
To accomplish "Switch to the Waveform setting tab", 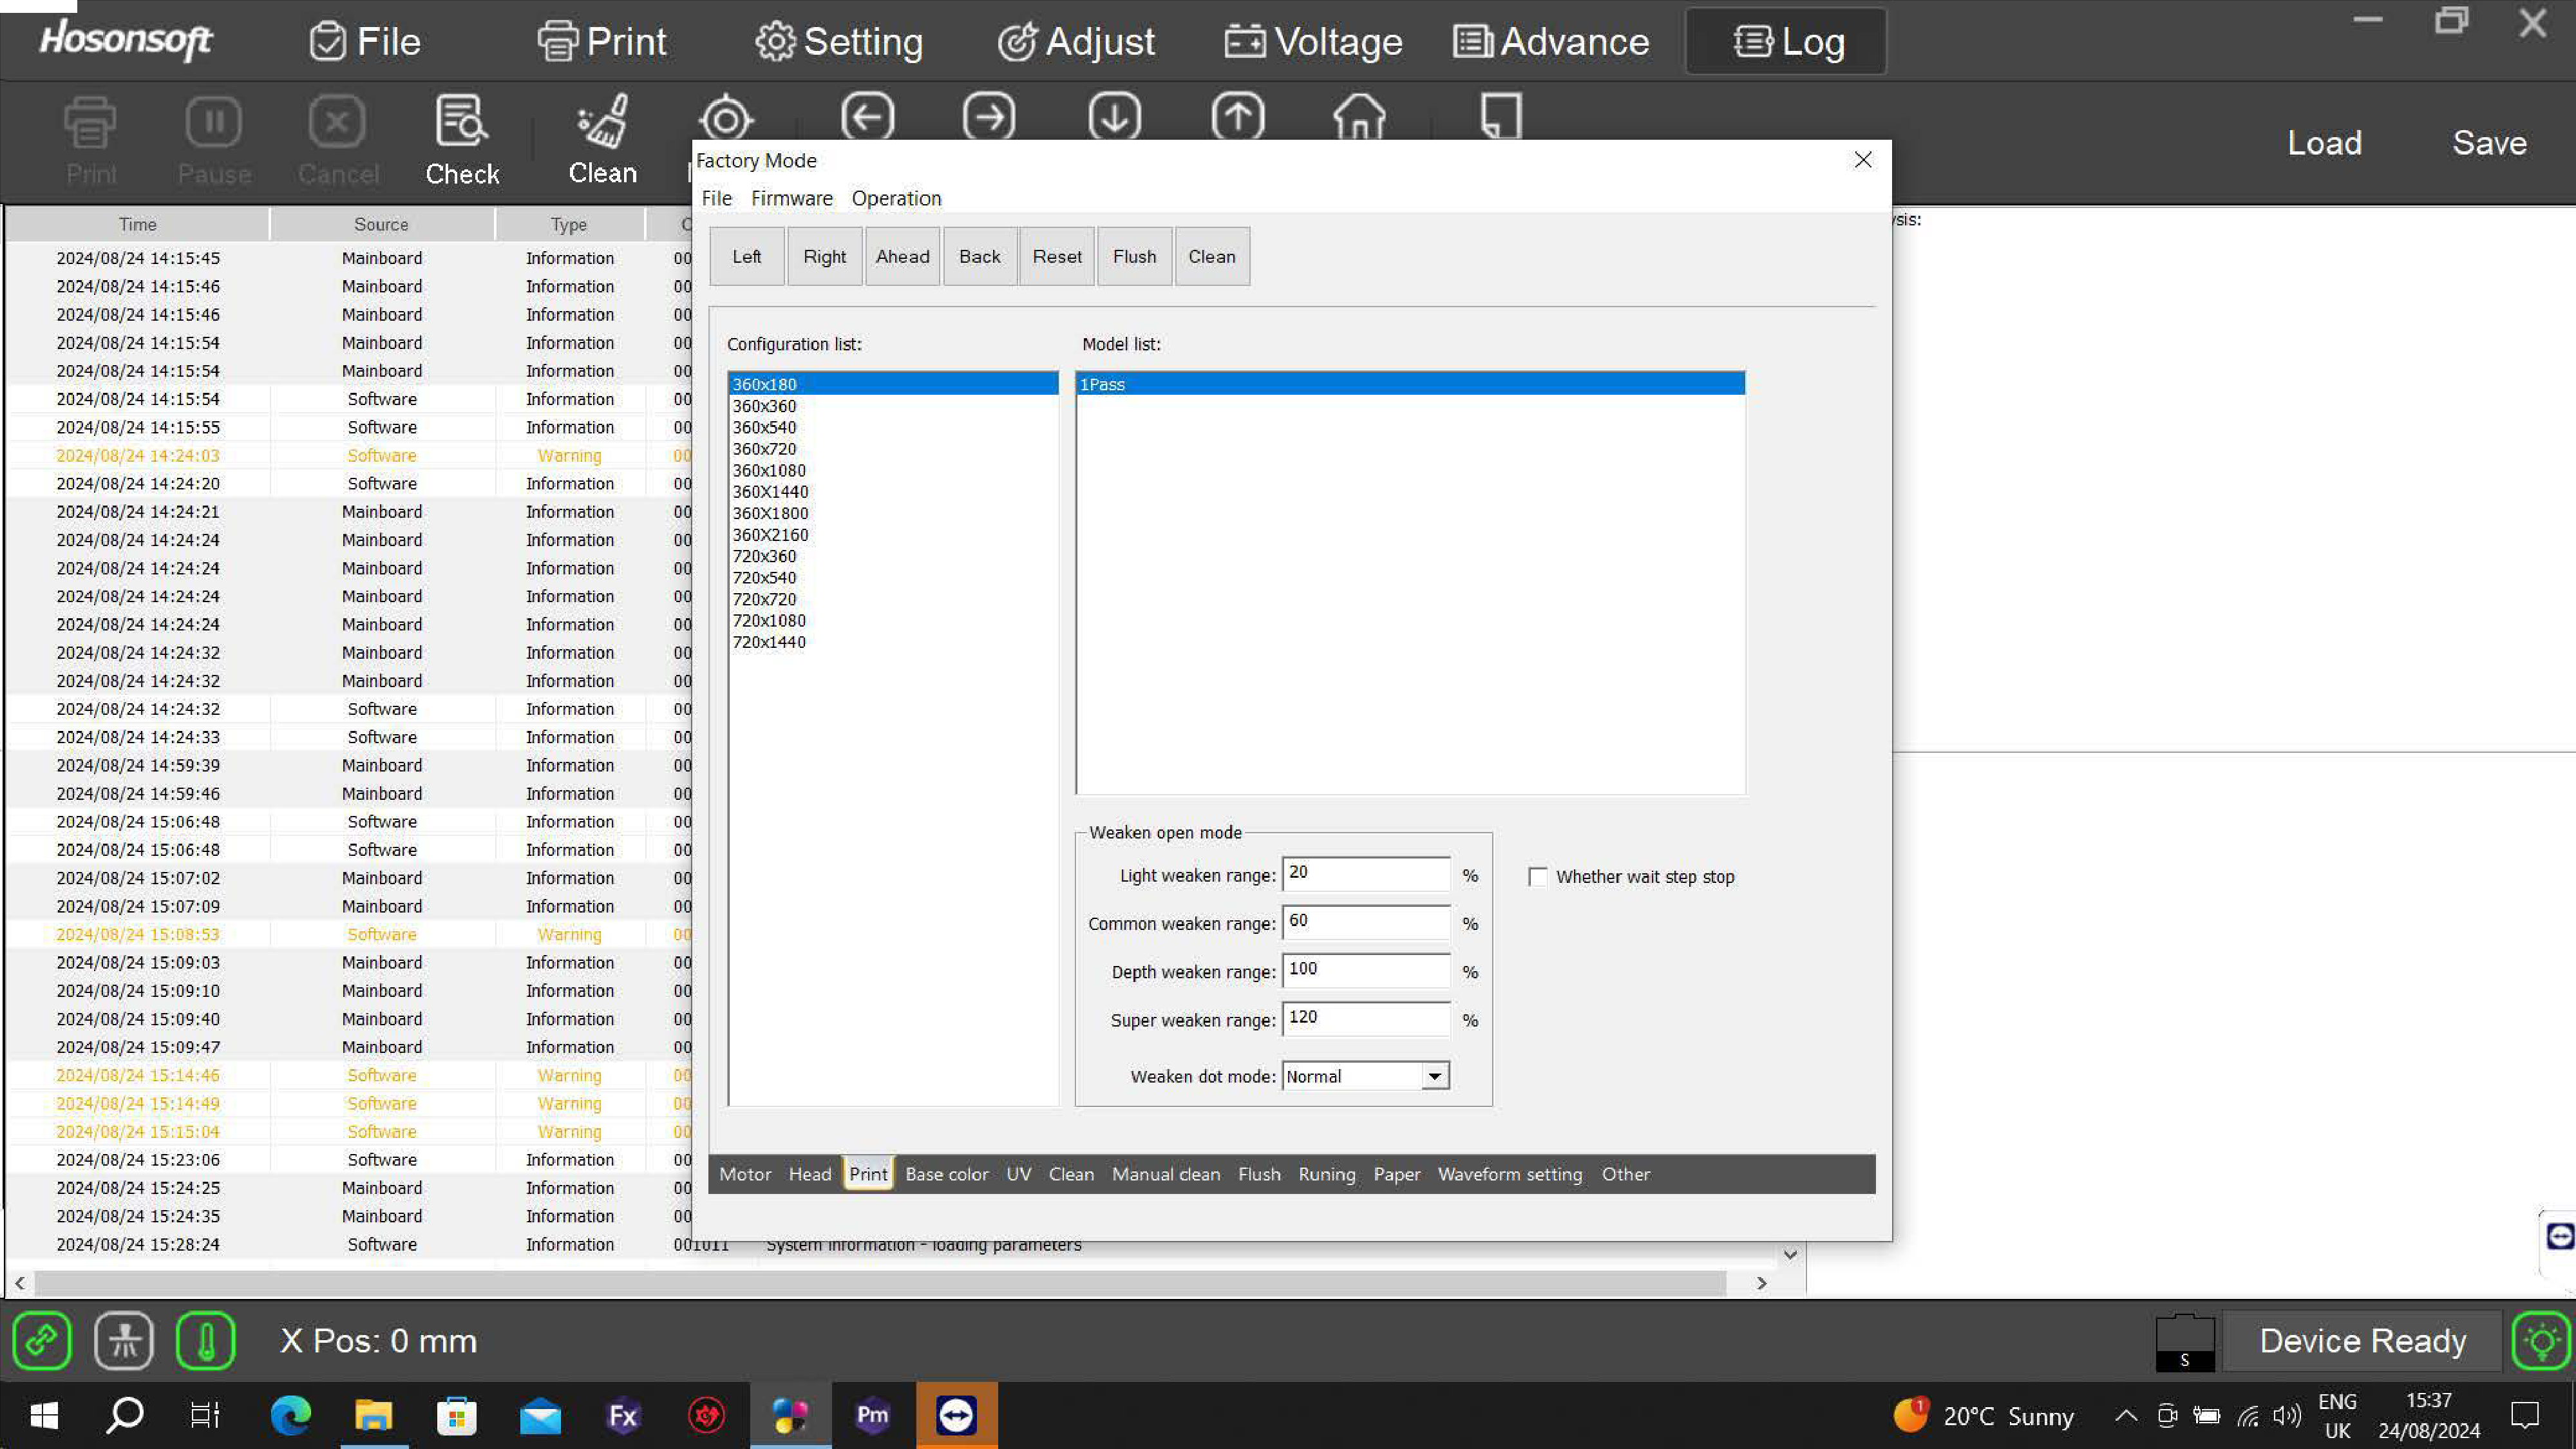I will click(x=1509, y=1174).
